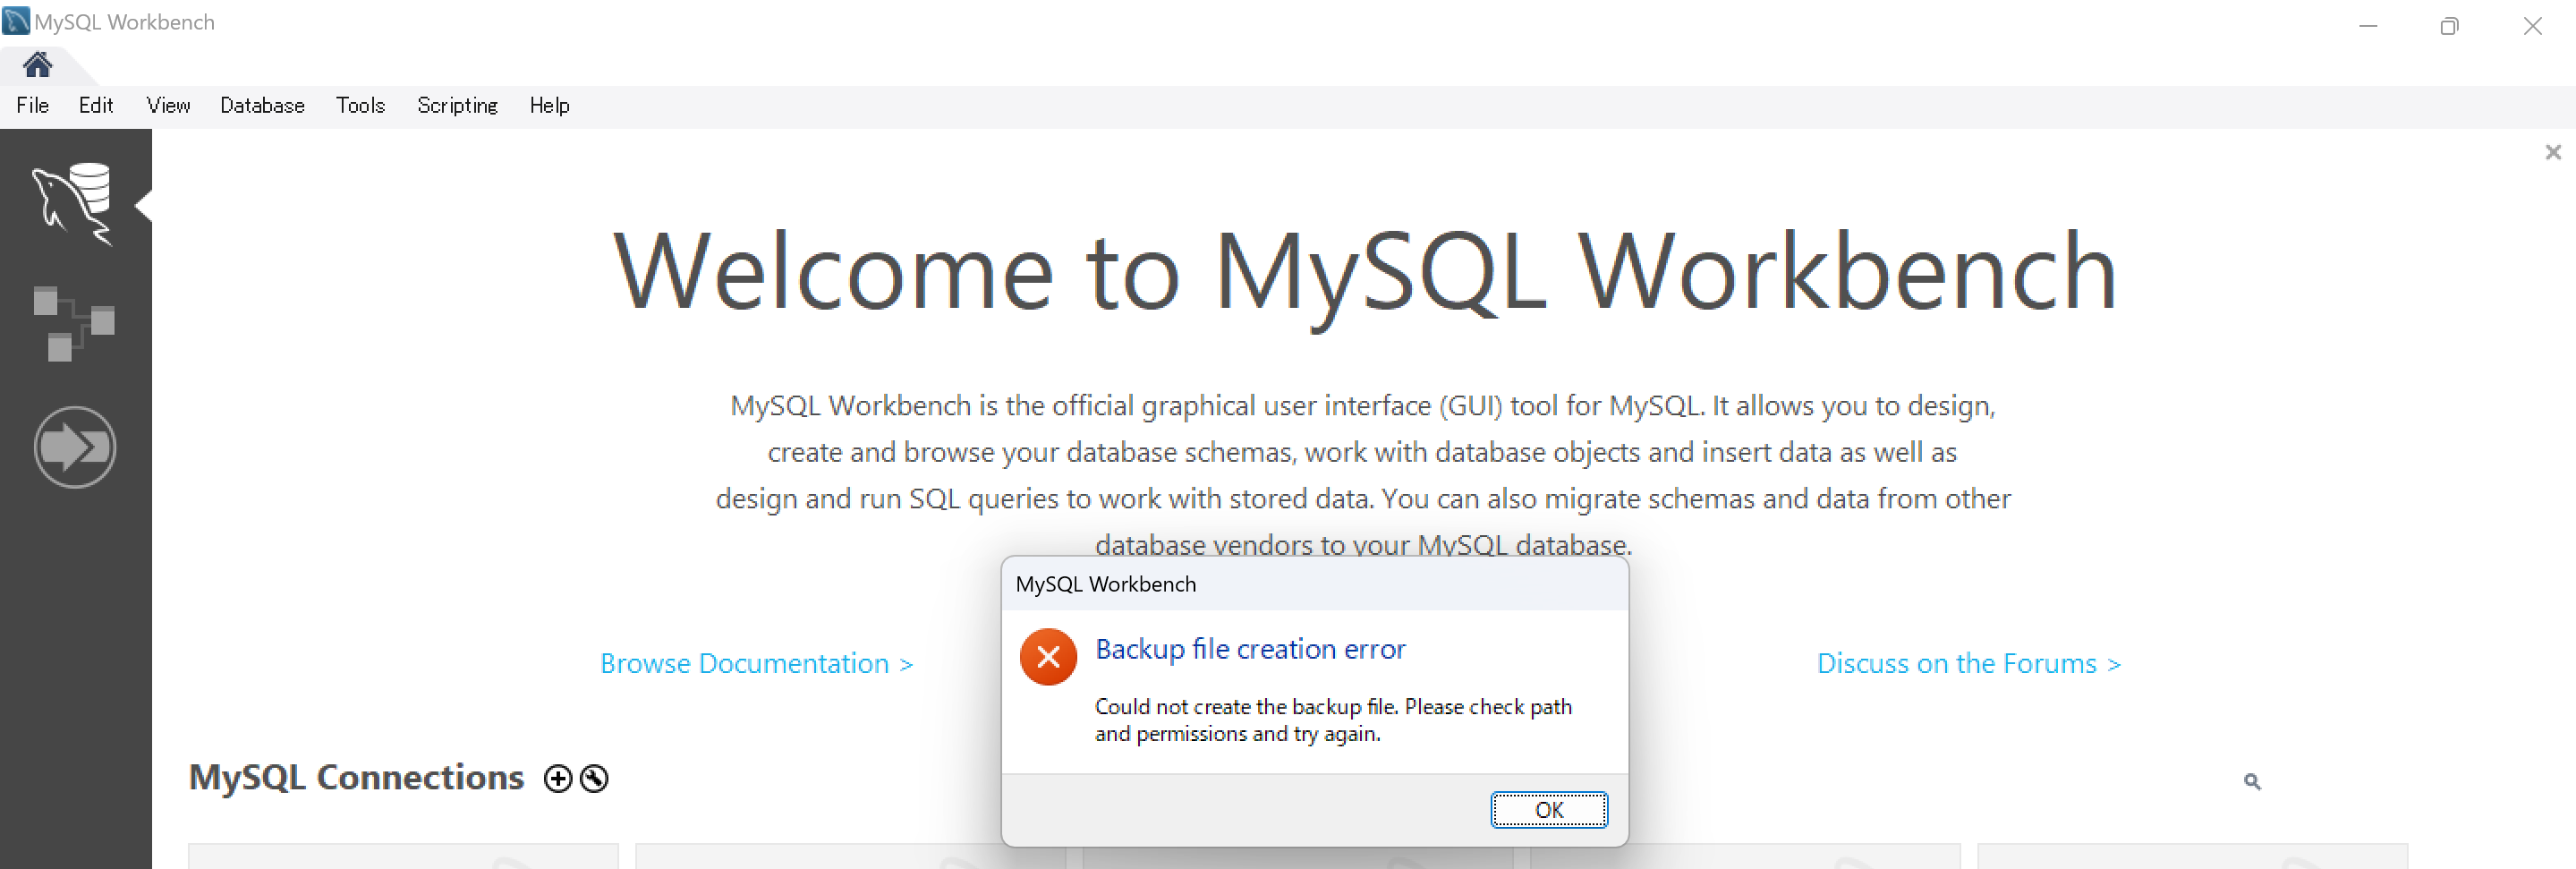
Task: Select the first connection tile thumbnail
Action: [x=403, y=856]
